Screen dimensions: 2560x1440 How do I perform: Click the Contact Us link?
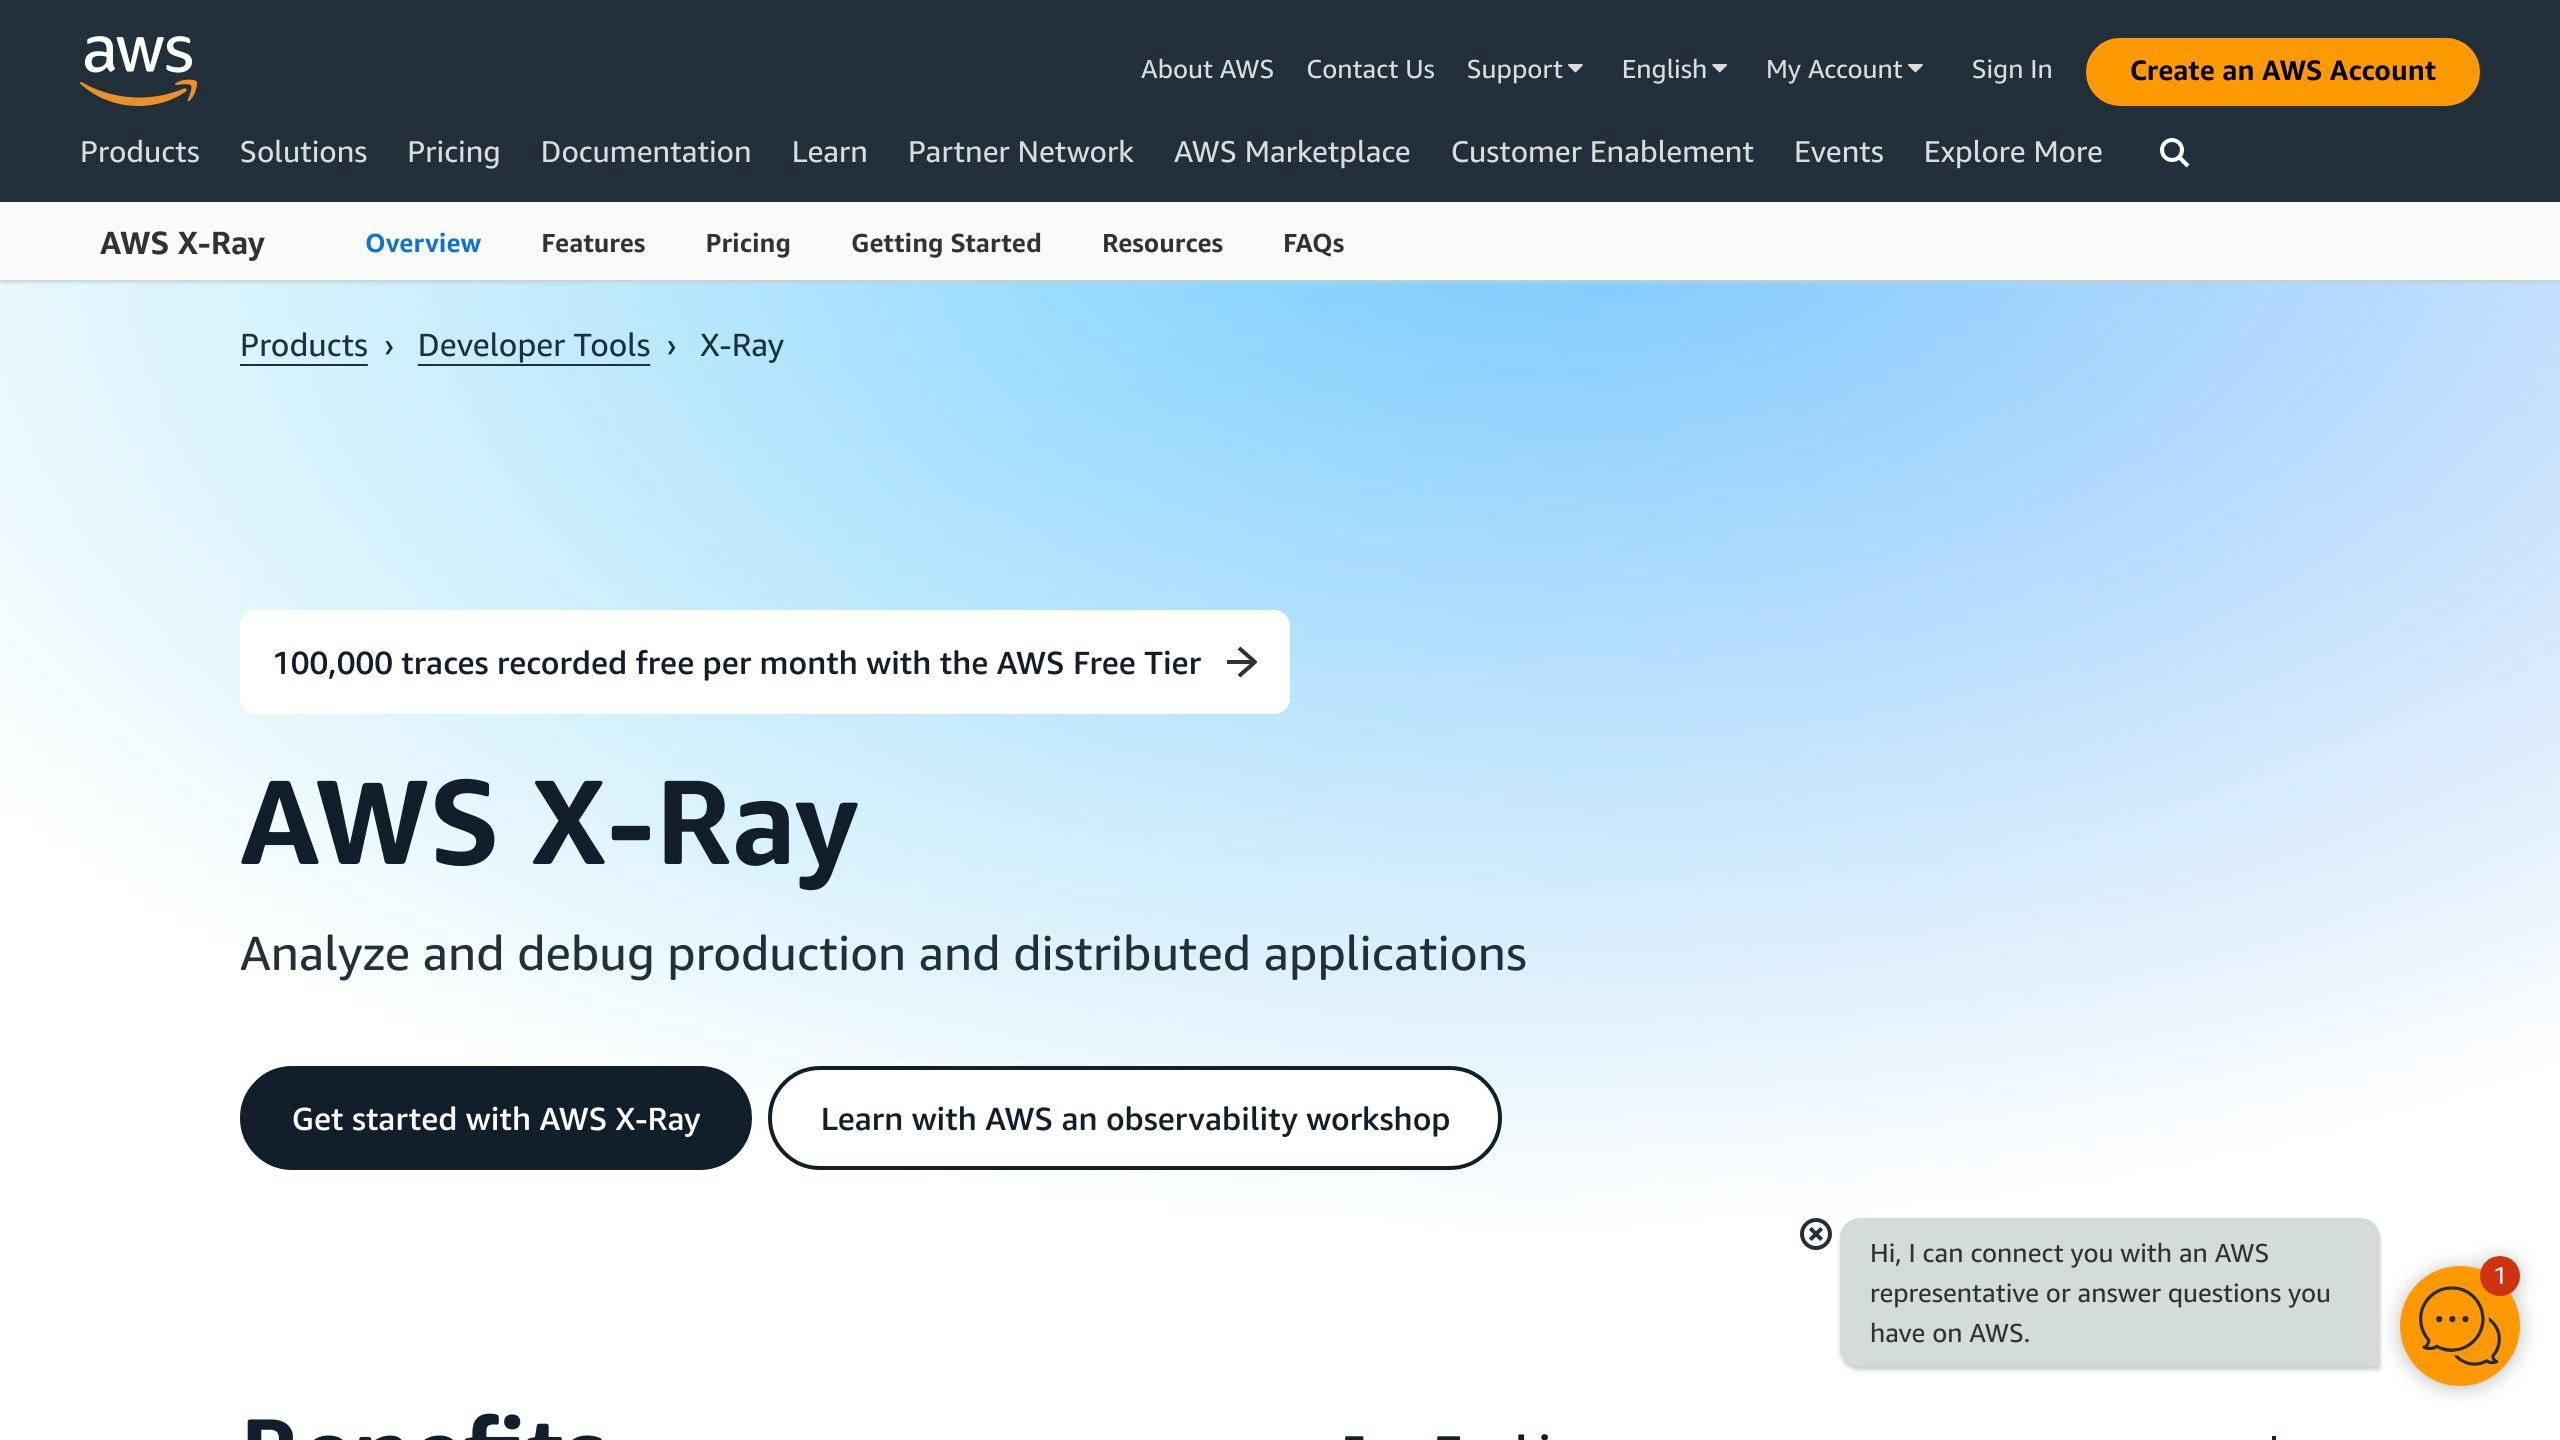[x=1370, y=70]
